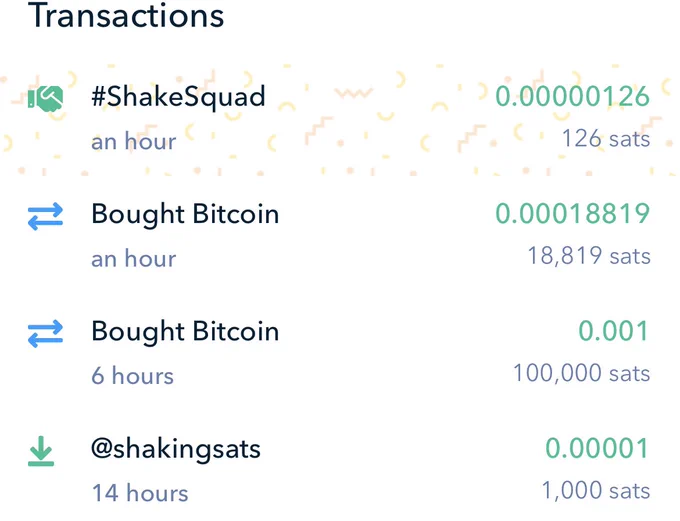Tap the 6 hours exchange arrows icon
Image resolution: width=680 pixels, height=521 pixels.
(x=46, y=333)
